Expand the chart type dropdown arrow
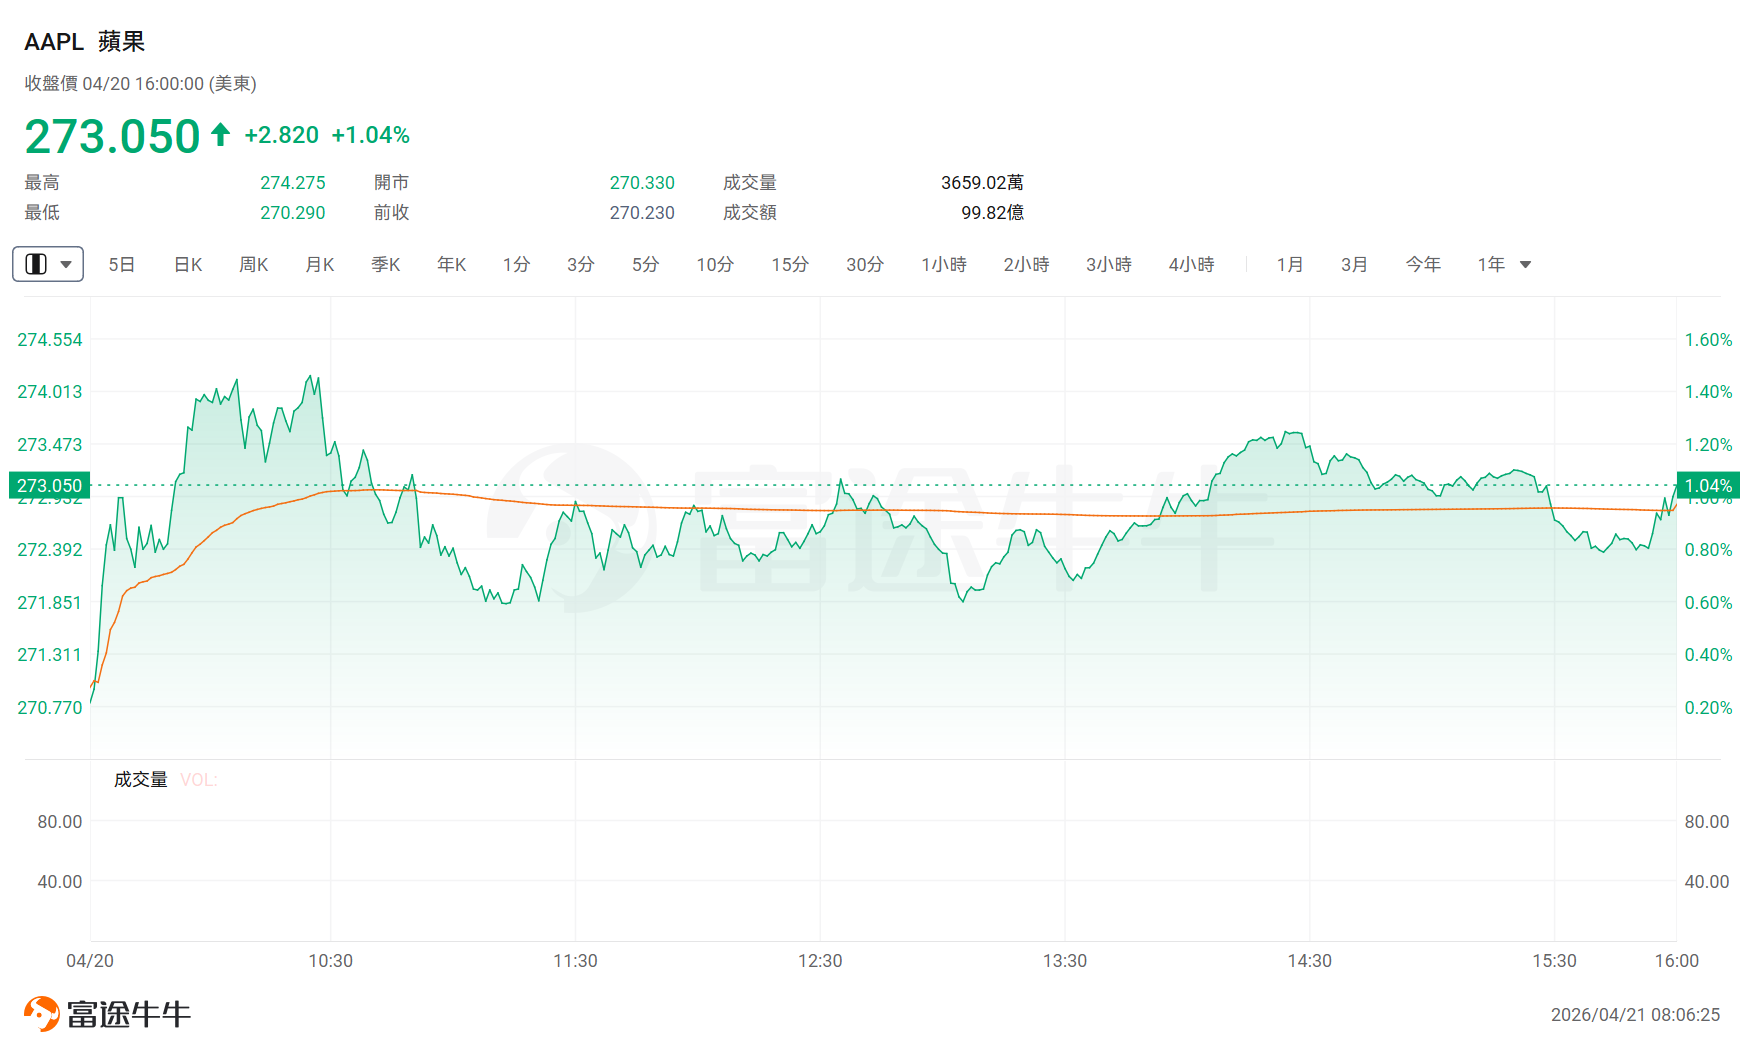This screenshot has width=1745, height=1055. pyautogui.click(x=66, y=265)
